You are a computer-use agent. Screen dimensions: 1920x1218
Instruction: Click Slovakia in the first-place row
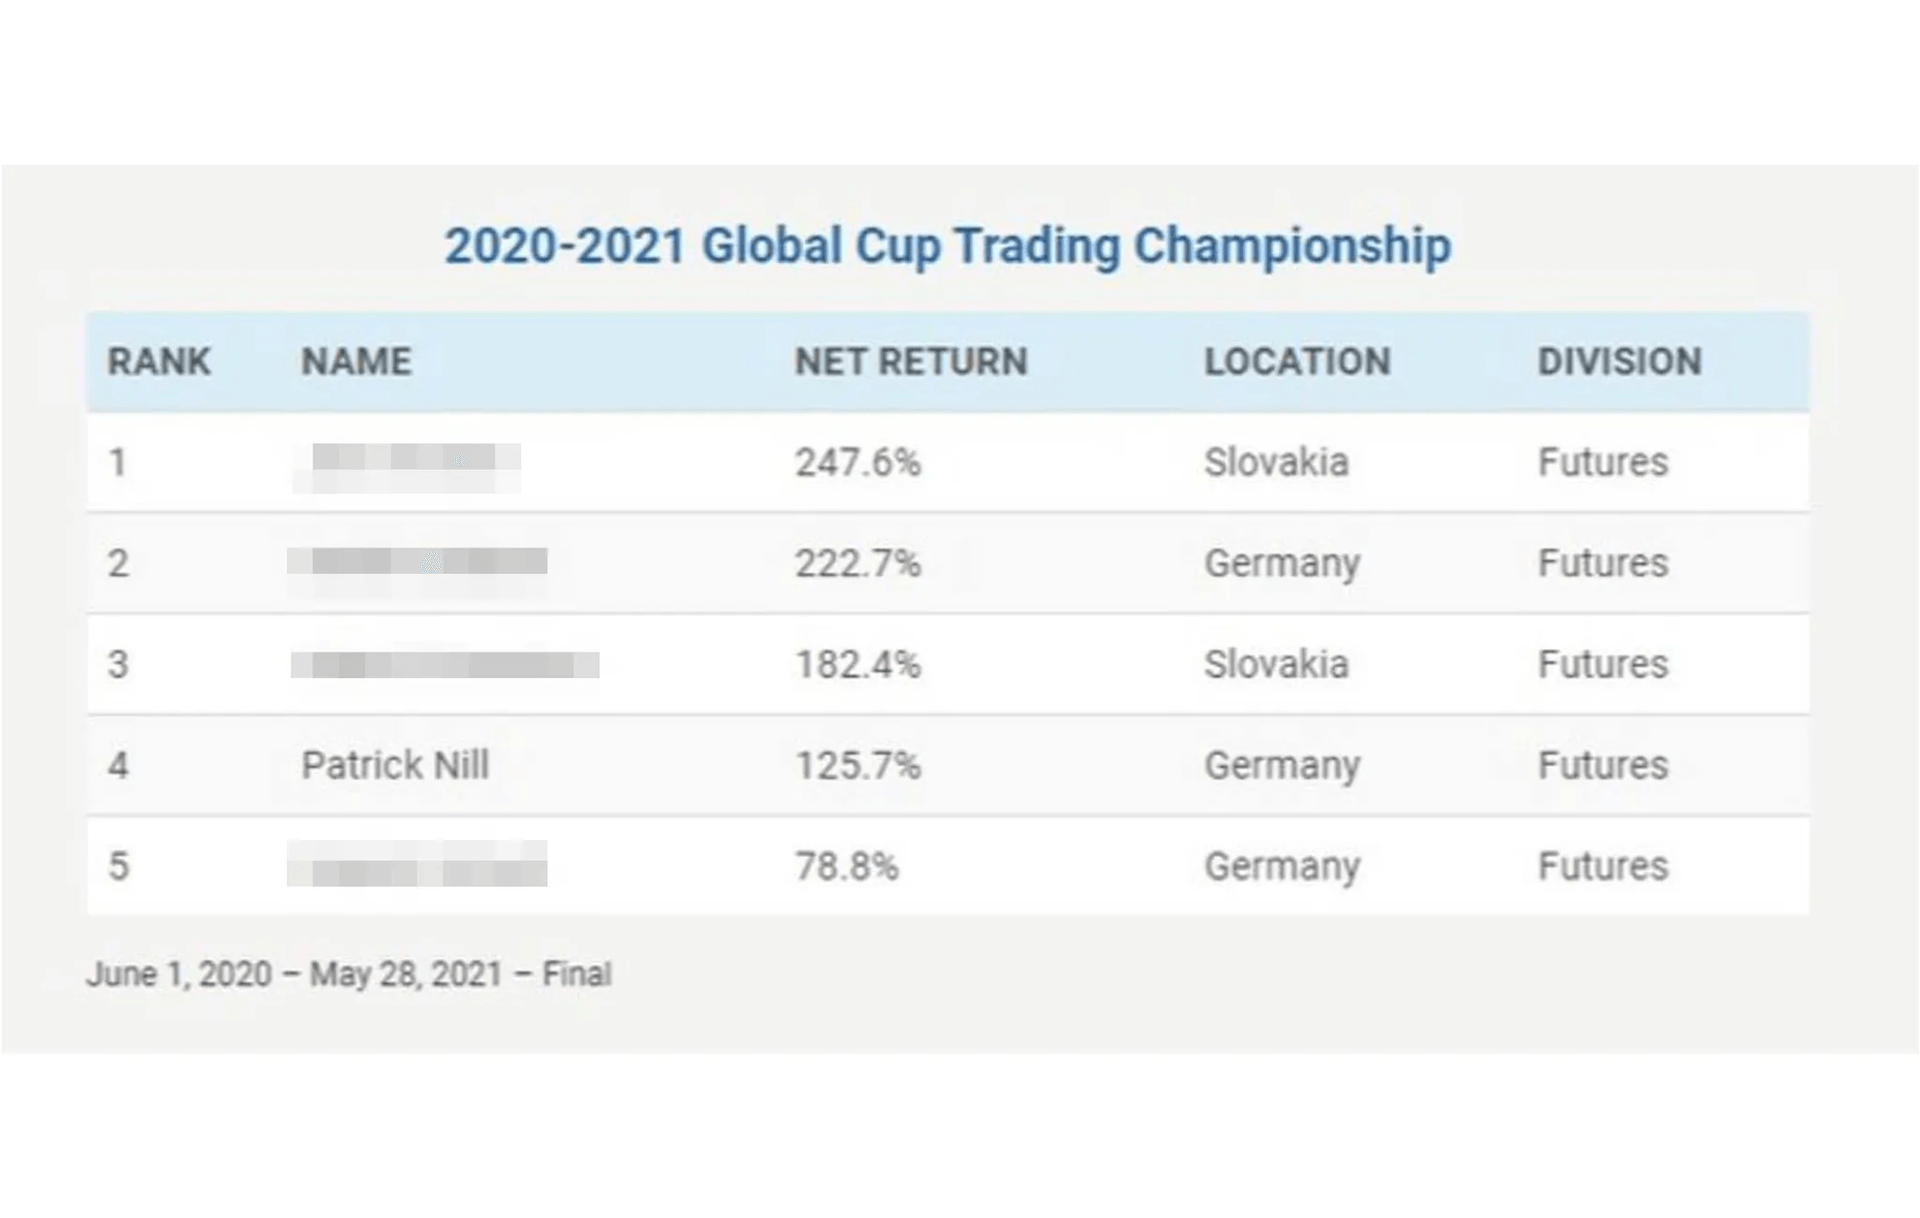(x=1276, y=463)
